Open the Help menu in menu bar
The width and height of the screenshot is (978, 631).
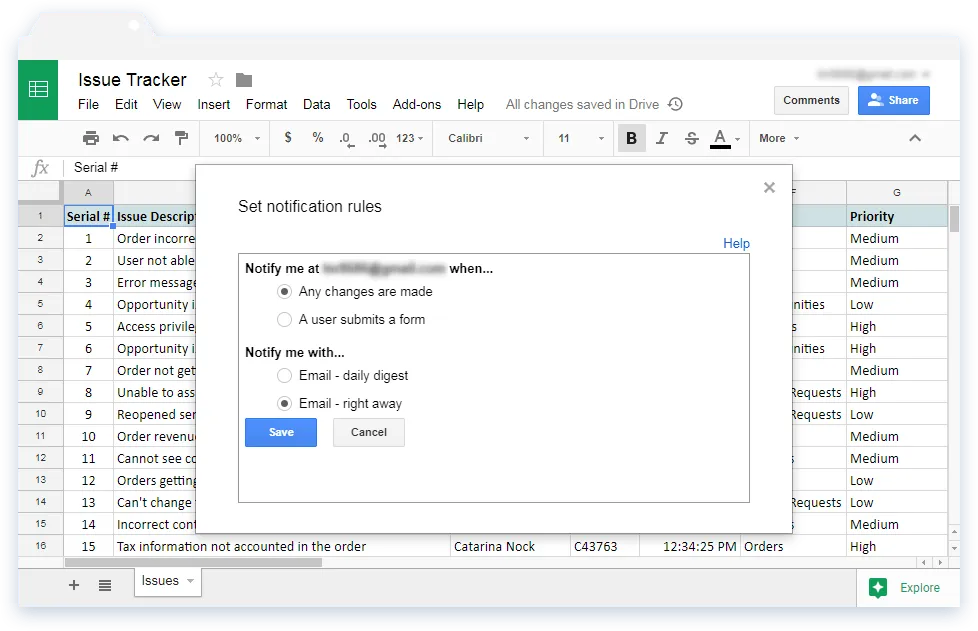click(470, 104)
